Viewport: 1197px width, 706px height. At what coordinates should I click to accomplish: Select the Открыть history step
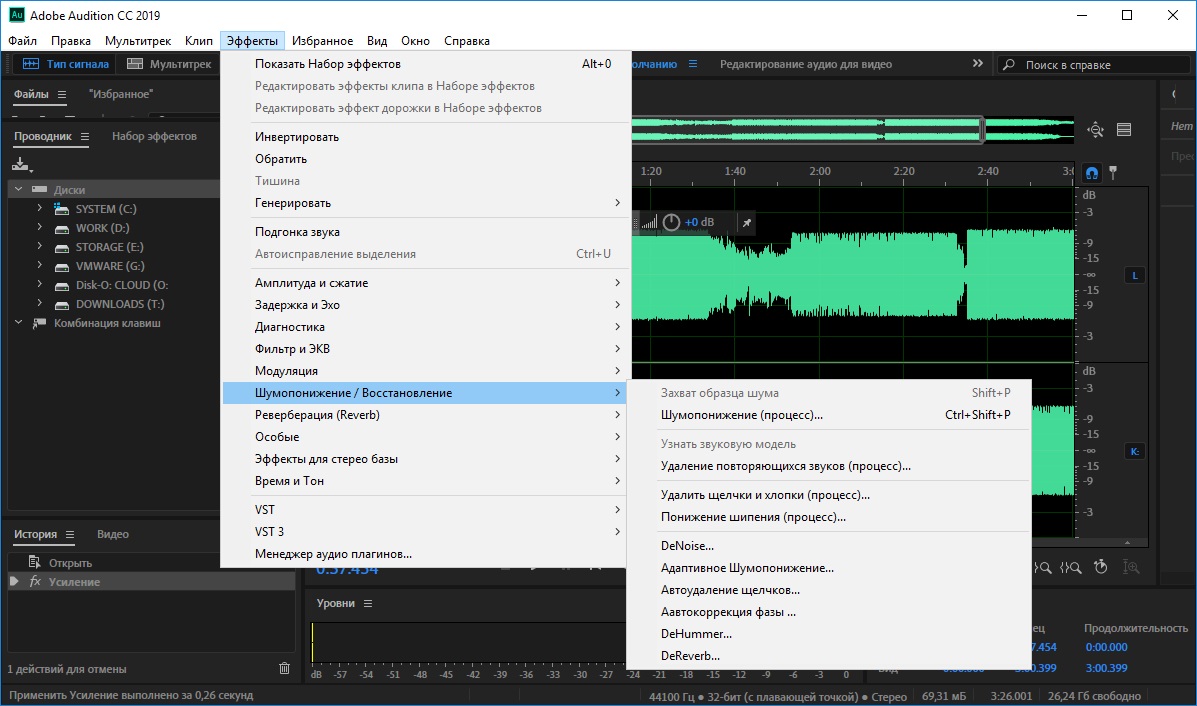[70, 563]
